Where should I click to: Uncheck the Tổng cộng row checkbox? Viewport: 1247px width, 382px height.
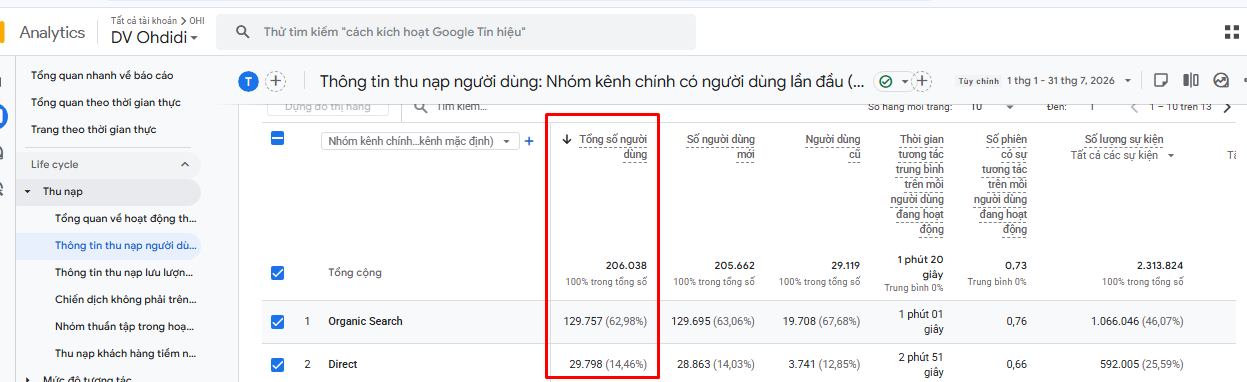click(x=278, y=272)
